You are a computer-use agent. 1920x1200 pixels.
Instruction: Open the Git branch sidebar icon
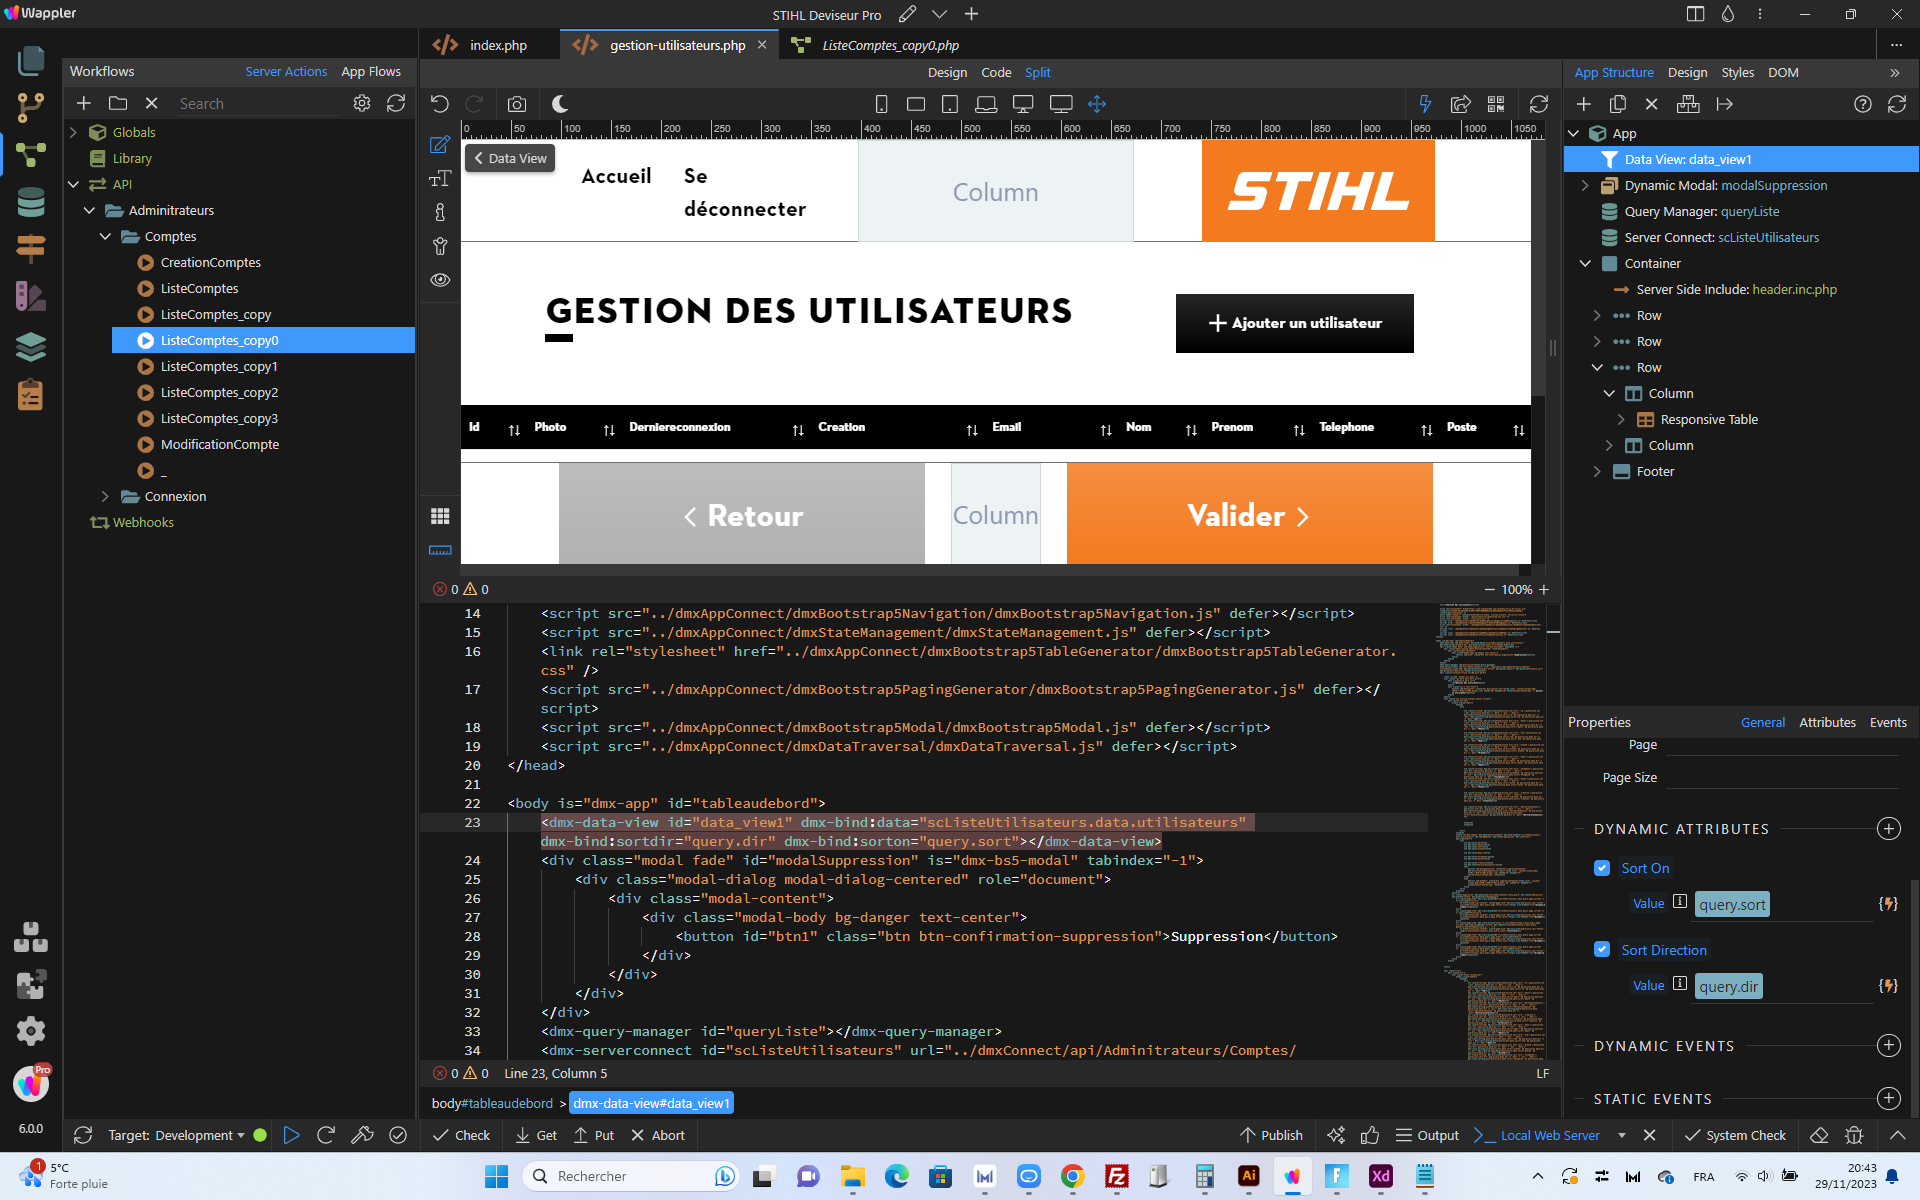31,107
